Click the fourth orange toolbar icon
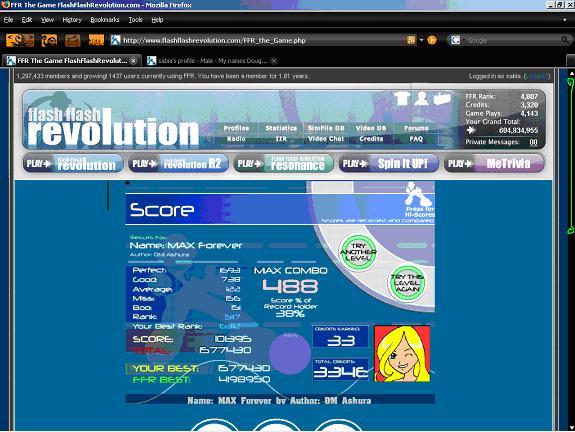 96,40
